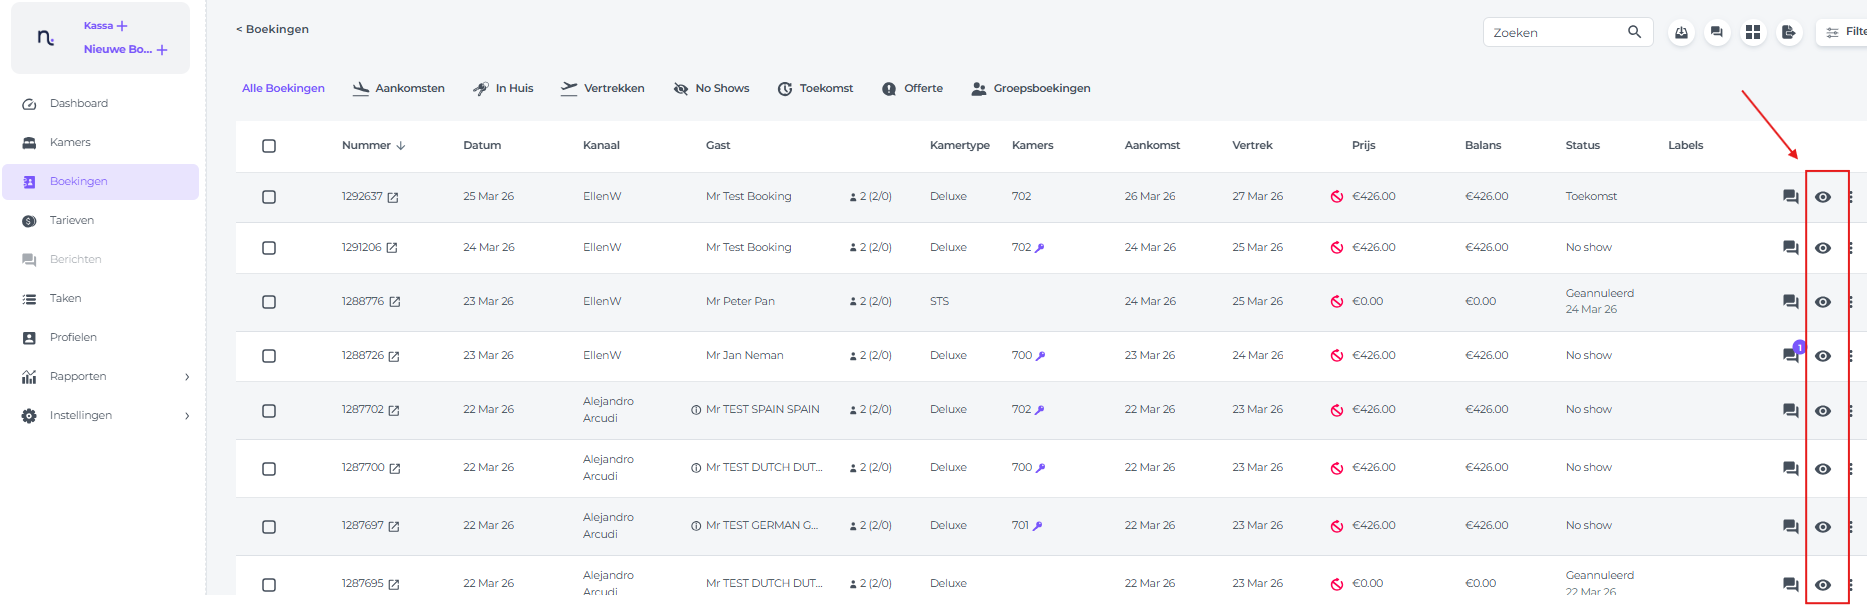View booking 1287700 with the eye icon

[1823, 469]
